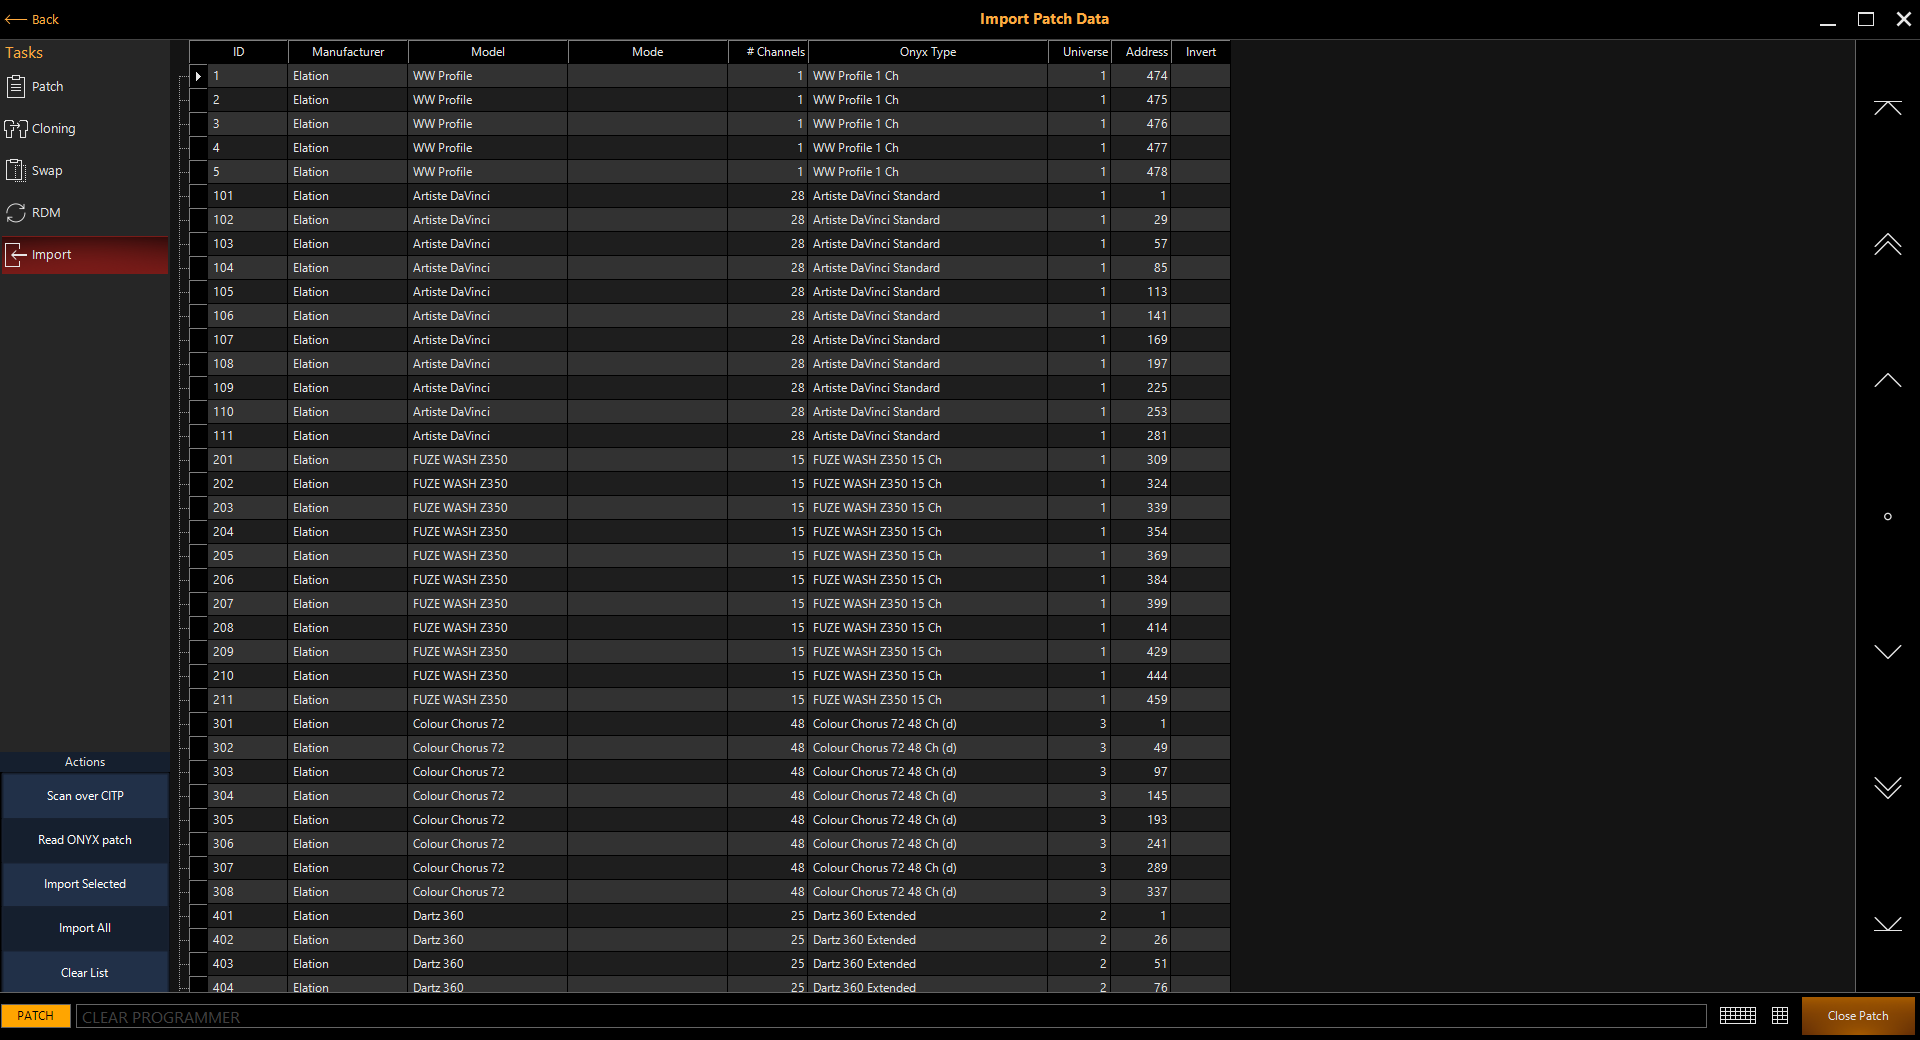The width and height of the screenshot is (1920, 1040).
Task: Select fixture ID 401 cell
Action: coord(248,916)
